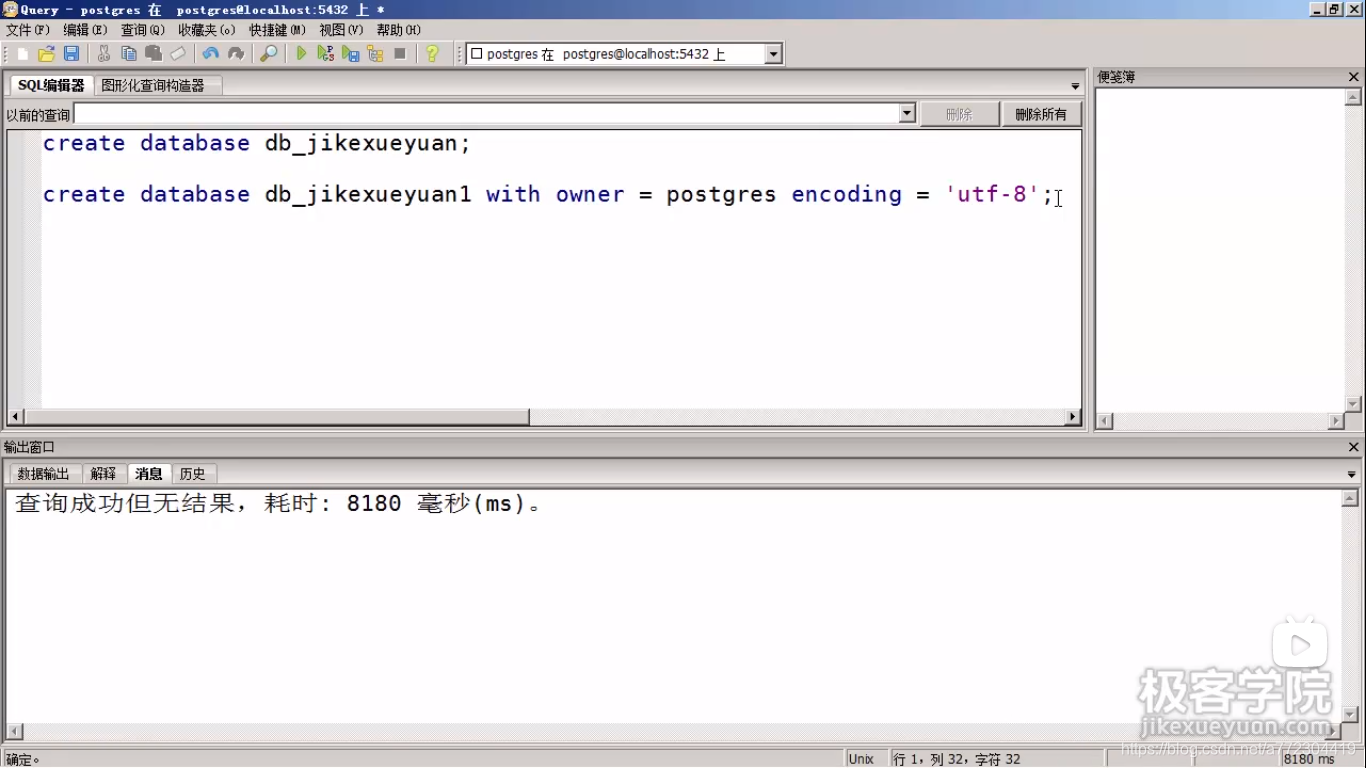Open a SQL file from disk

pyautogui.click(x=46, y=54)
